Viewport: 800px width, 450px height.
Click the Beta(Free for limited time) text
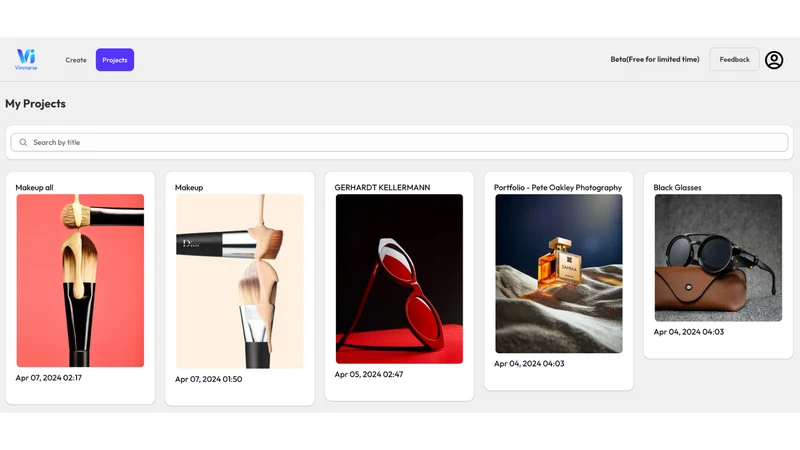click(x=655, y=59)
